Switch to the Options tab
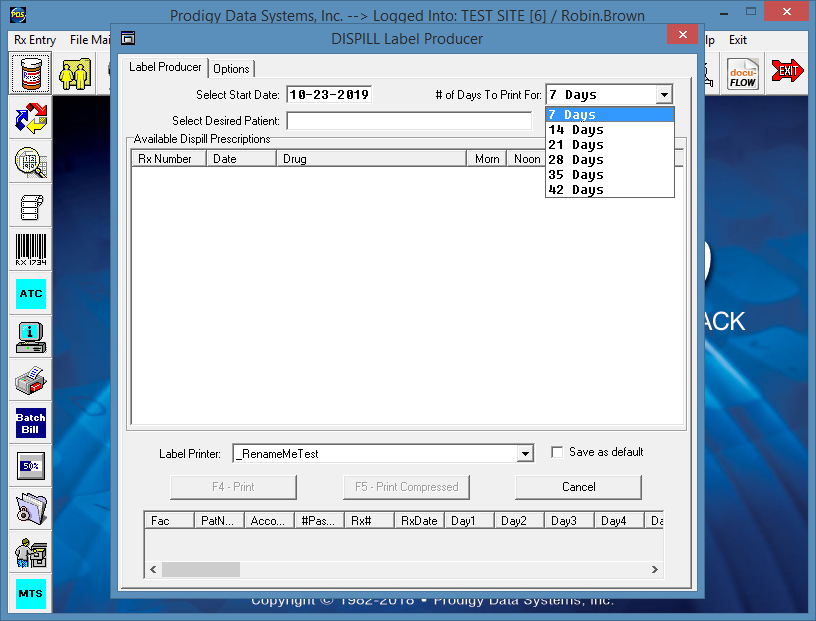 pos(231,69)
